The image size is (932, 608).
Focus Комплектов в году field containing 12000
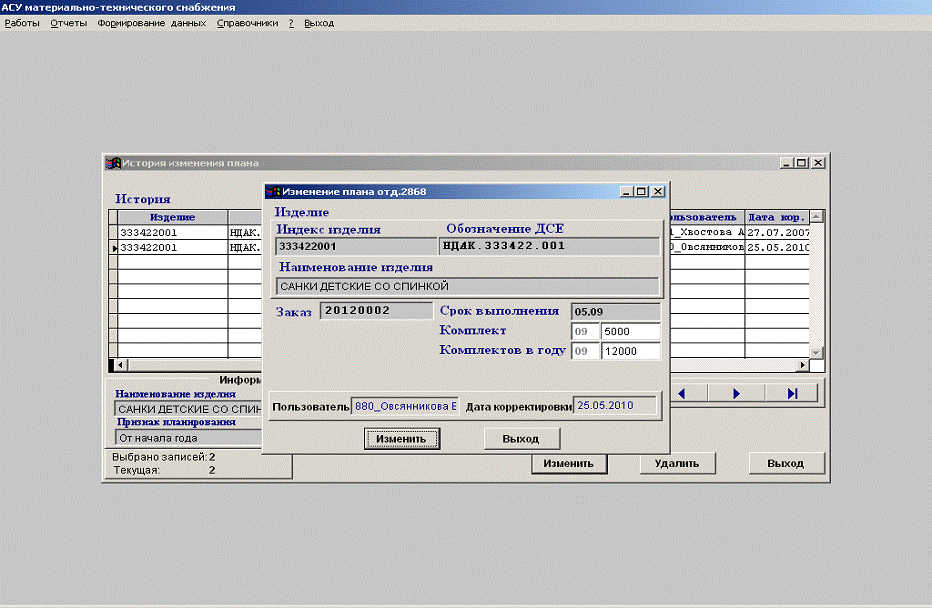(x=630, y=351)
